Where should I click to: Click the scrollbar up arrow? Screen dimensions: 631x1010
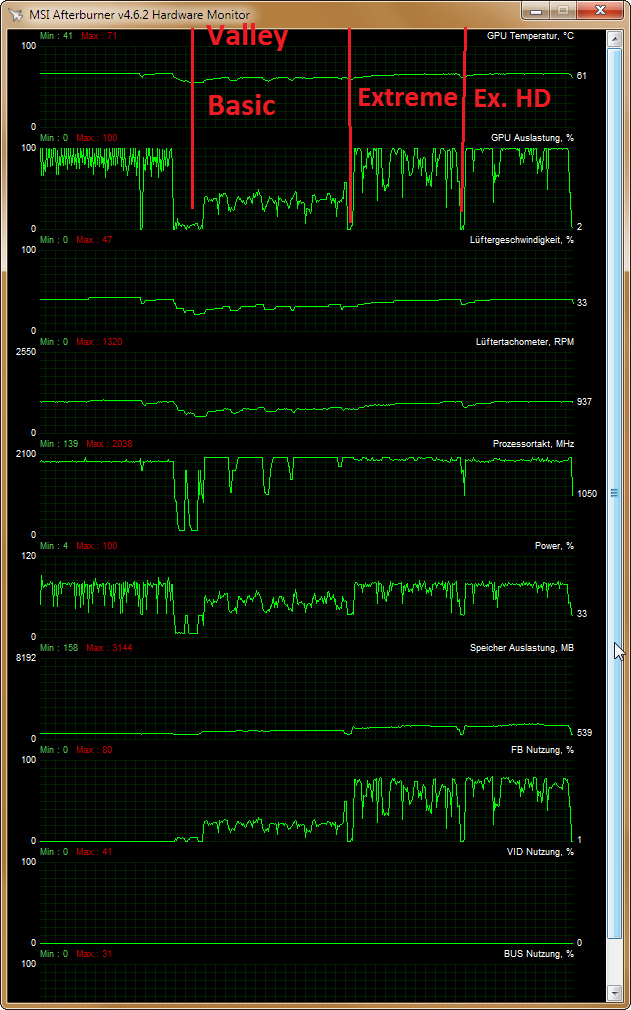(613, 39)
